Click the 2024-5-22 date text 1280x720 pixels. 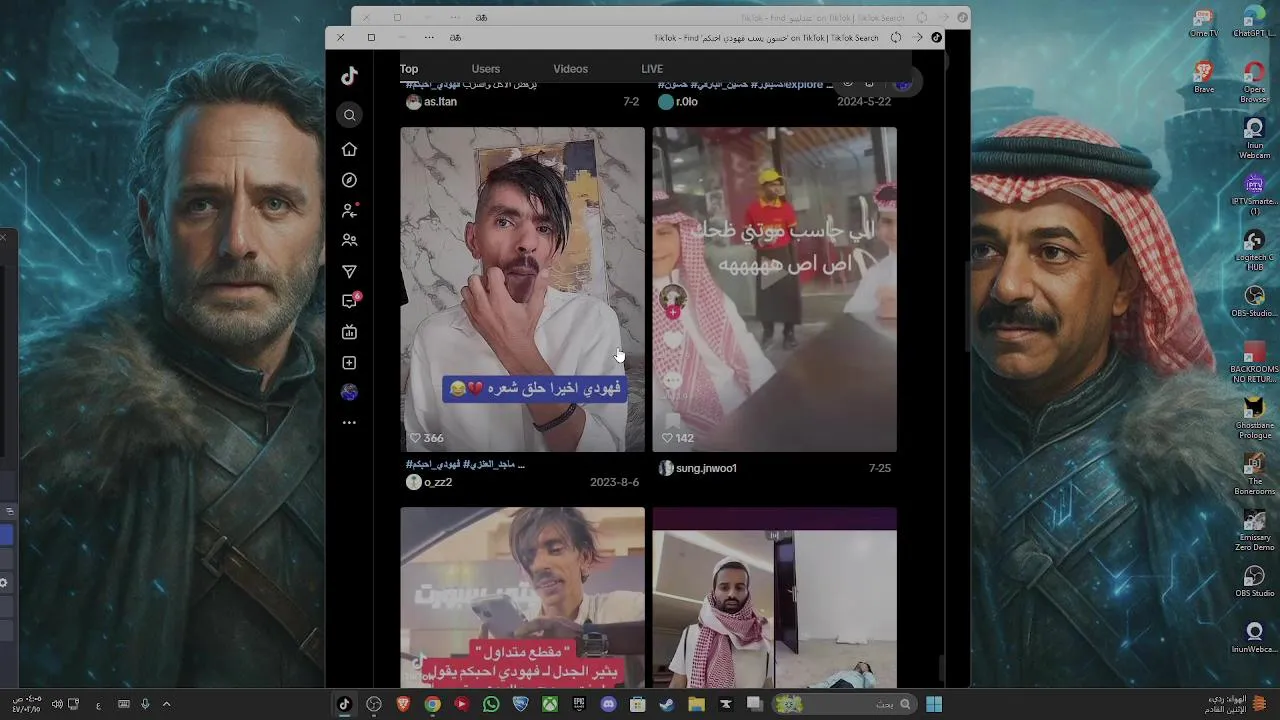864,102
